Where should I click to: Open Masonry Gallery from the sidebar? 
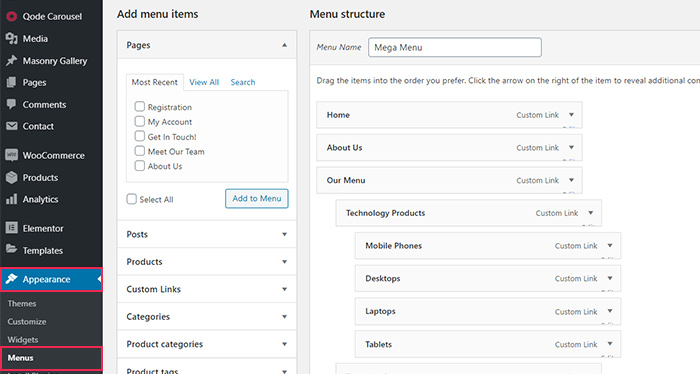click(55, 61)
